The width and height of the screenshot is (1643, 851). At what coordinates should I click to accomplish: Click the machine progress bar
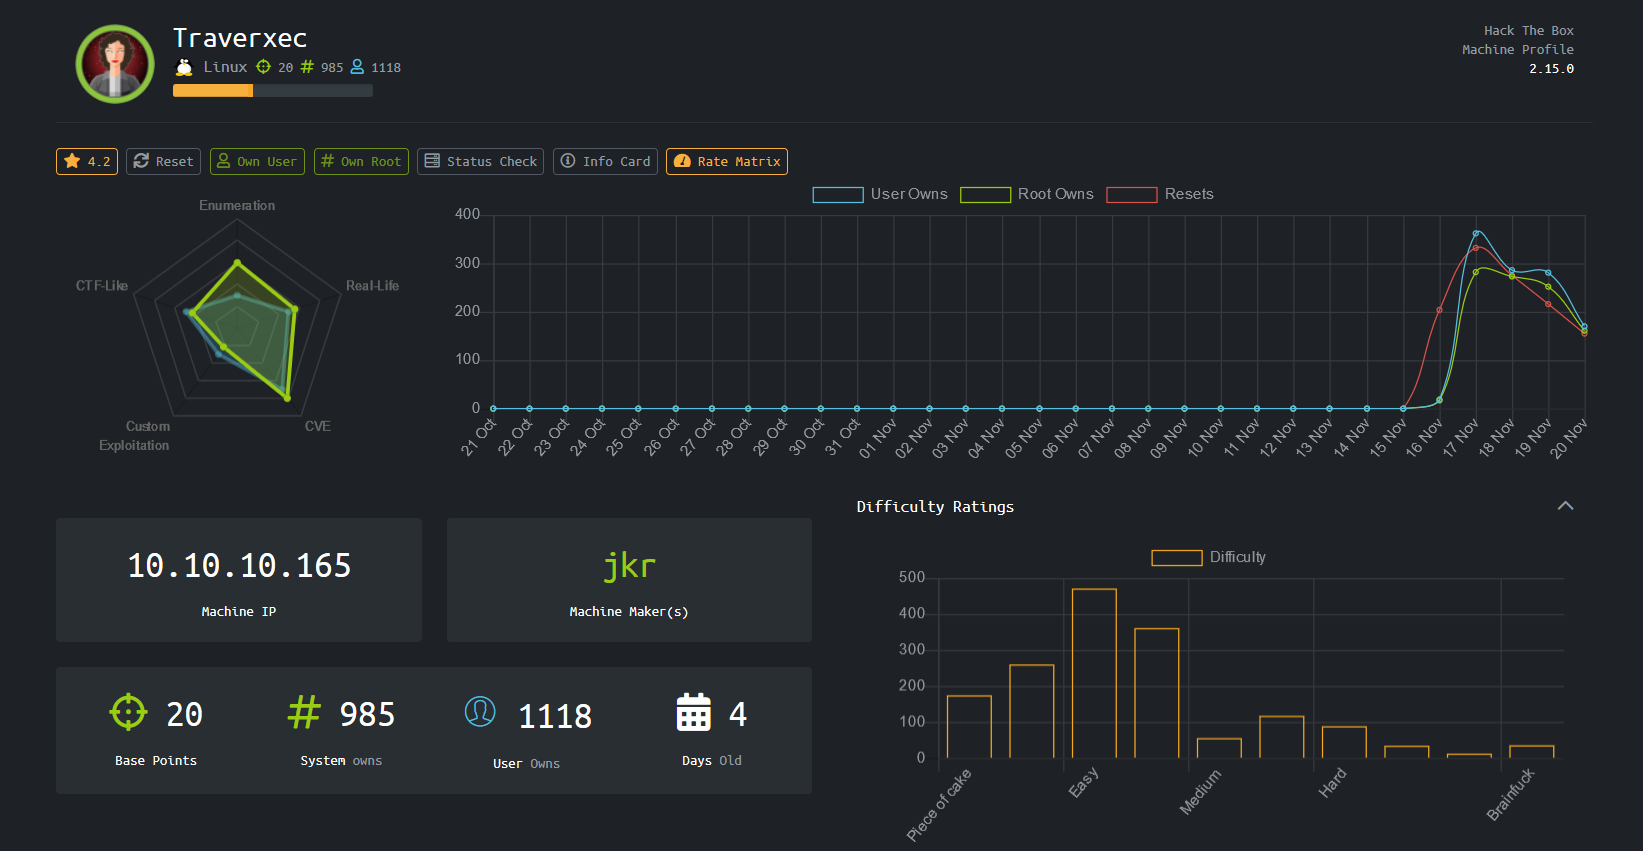(x=273, y=91)
